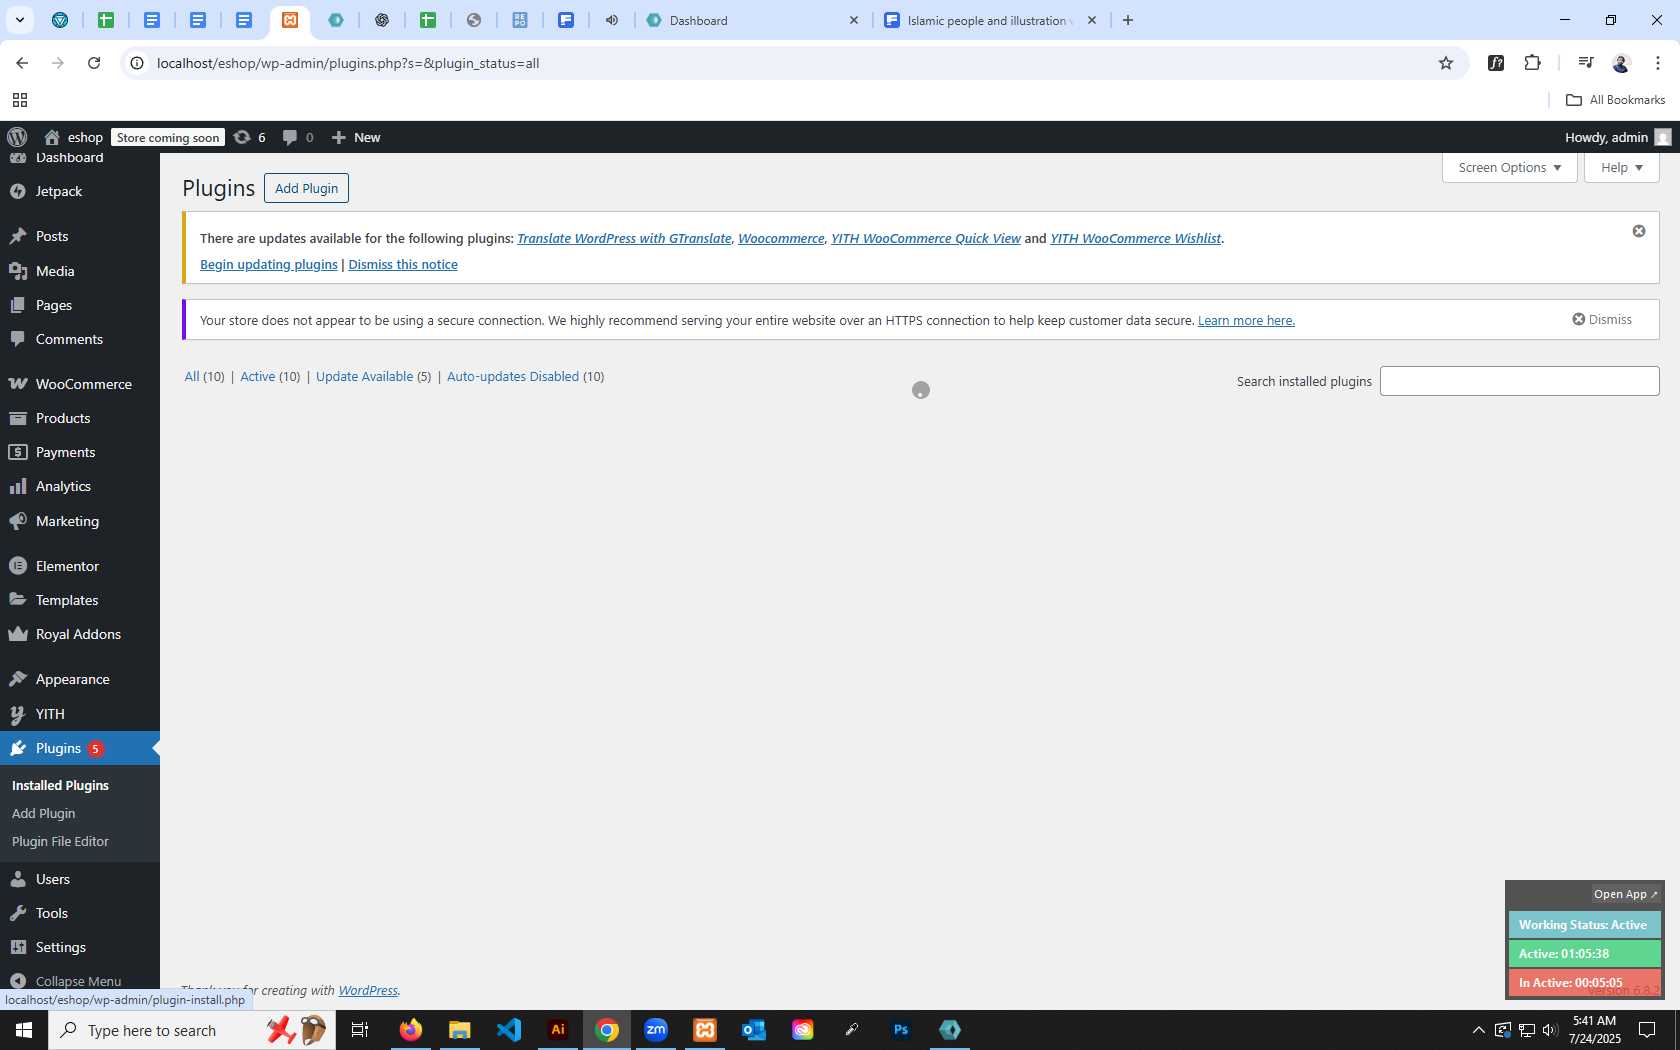This screenshot has width=1680, height=1050.
Task: Open the WordPress link in the footer
Action: click(368, 990)
